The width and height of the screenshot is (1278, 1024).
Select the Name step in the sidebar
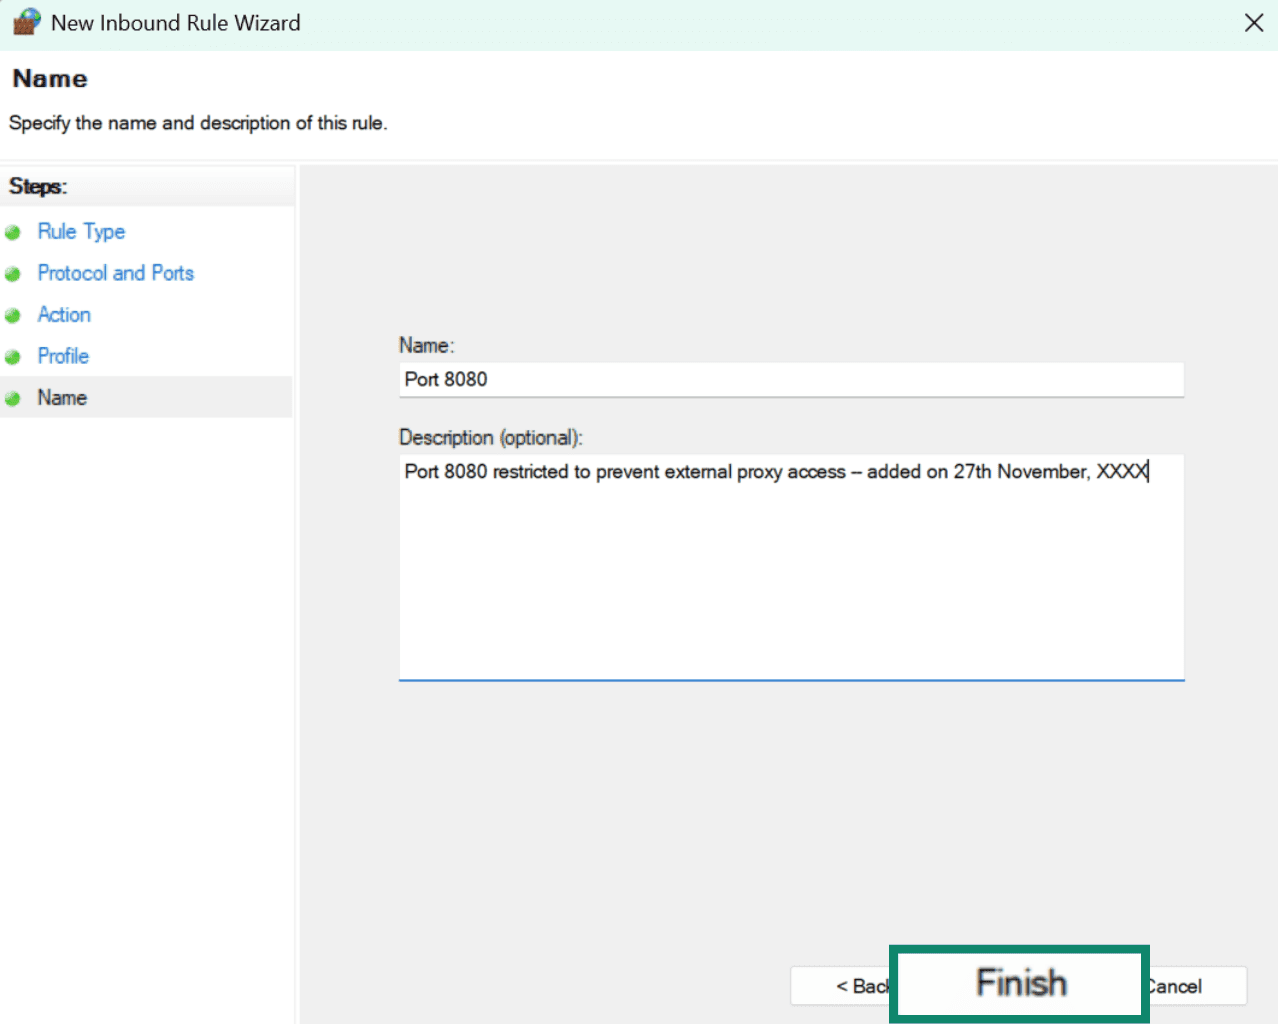62,398
